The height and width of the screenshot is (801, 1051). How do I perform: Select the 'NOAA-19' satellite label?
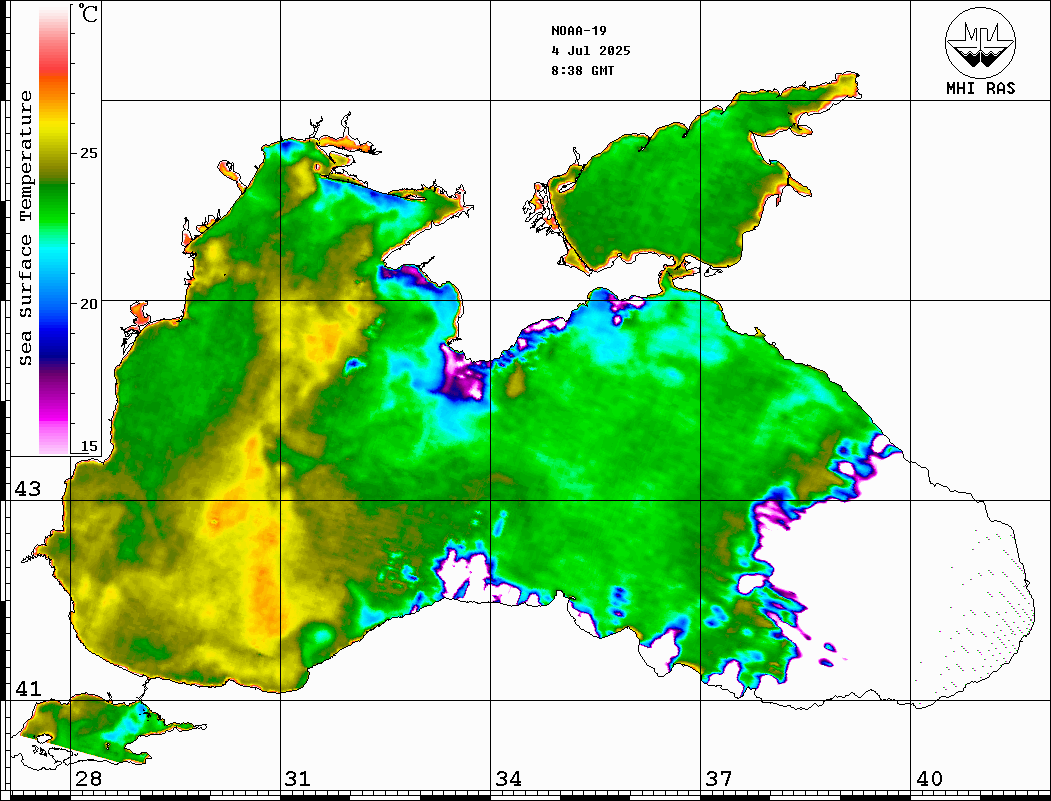click(578, 31)
